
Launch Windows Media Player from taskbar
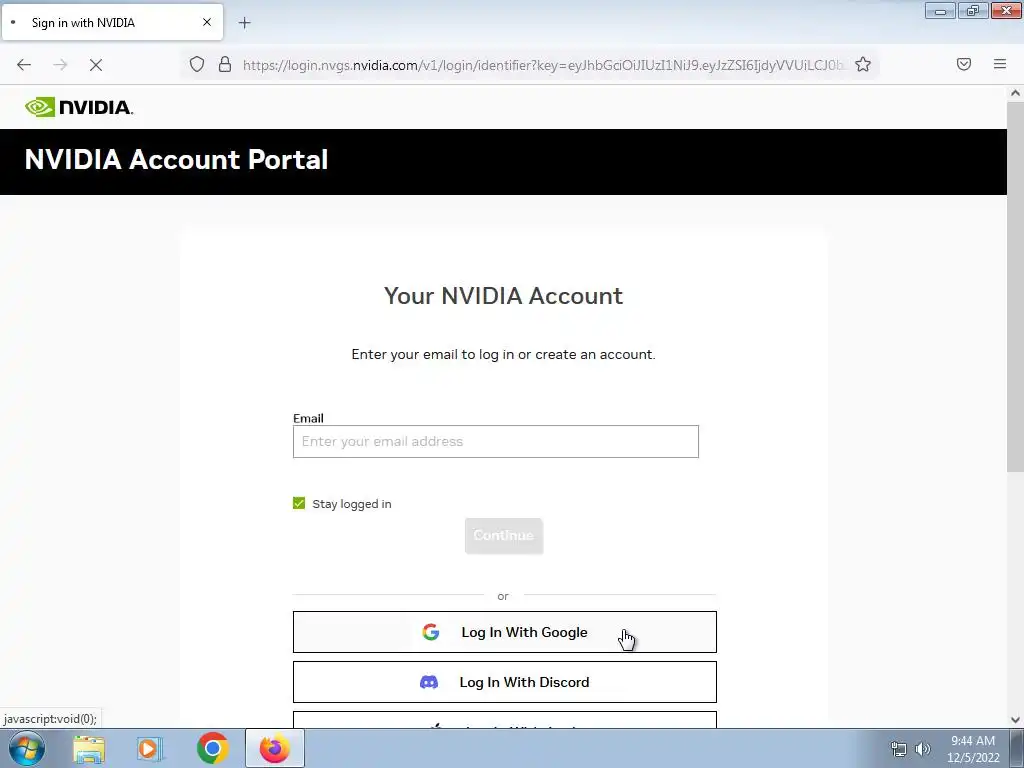[x=149, y=748]
